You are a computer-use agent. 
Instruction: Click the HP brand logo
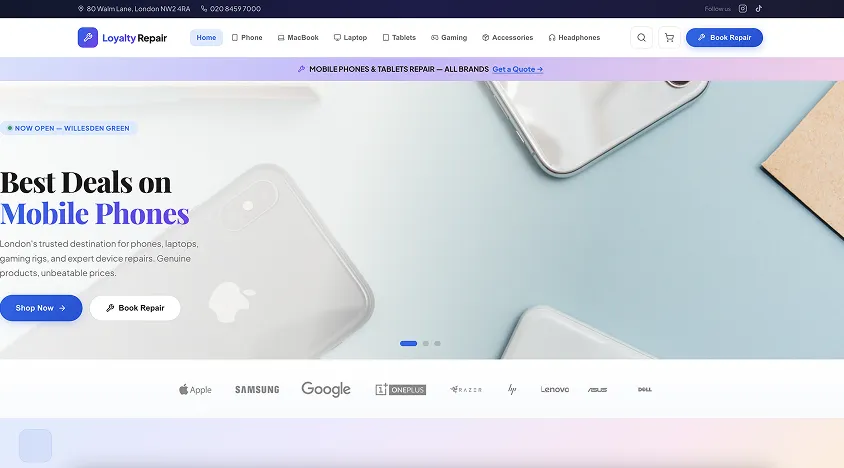point(512,389)
